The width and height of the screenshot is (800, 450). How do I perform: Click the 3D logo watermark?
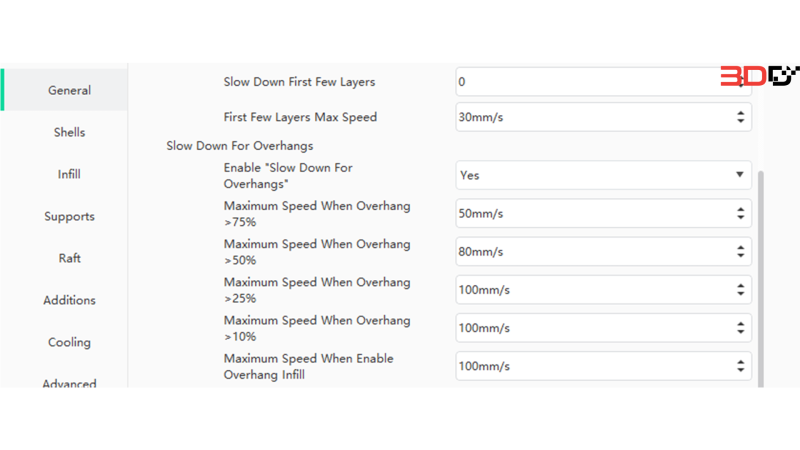click(x=759, y=76)
